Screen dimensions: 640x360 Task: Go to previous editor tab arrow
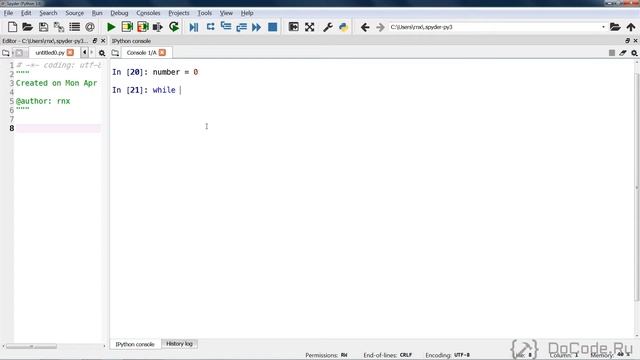click(84, 52)
